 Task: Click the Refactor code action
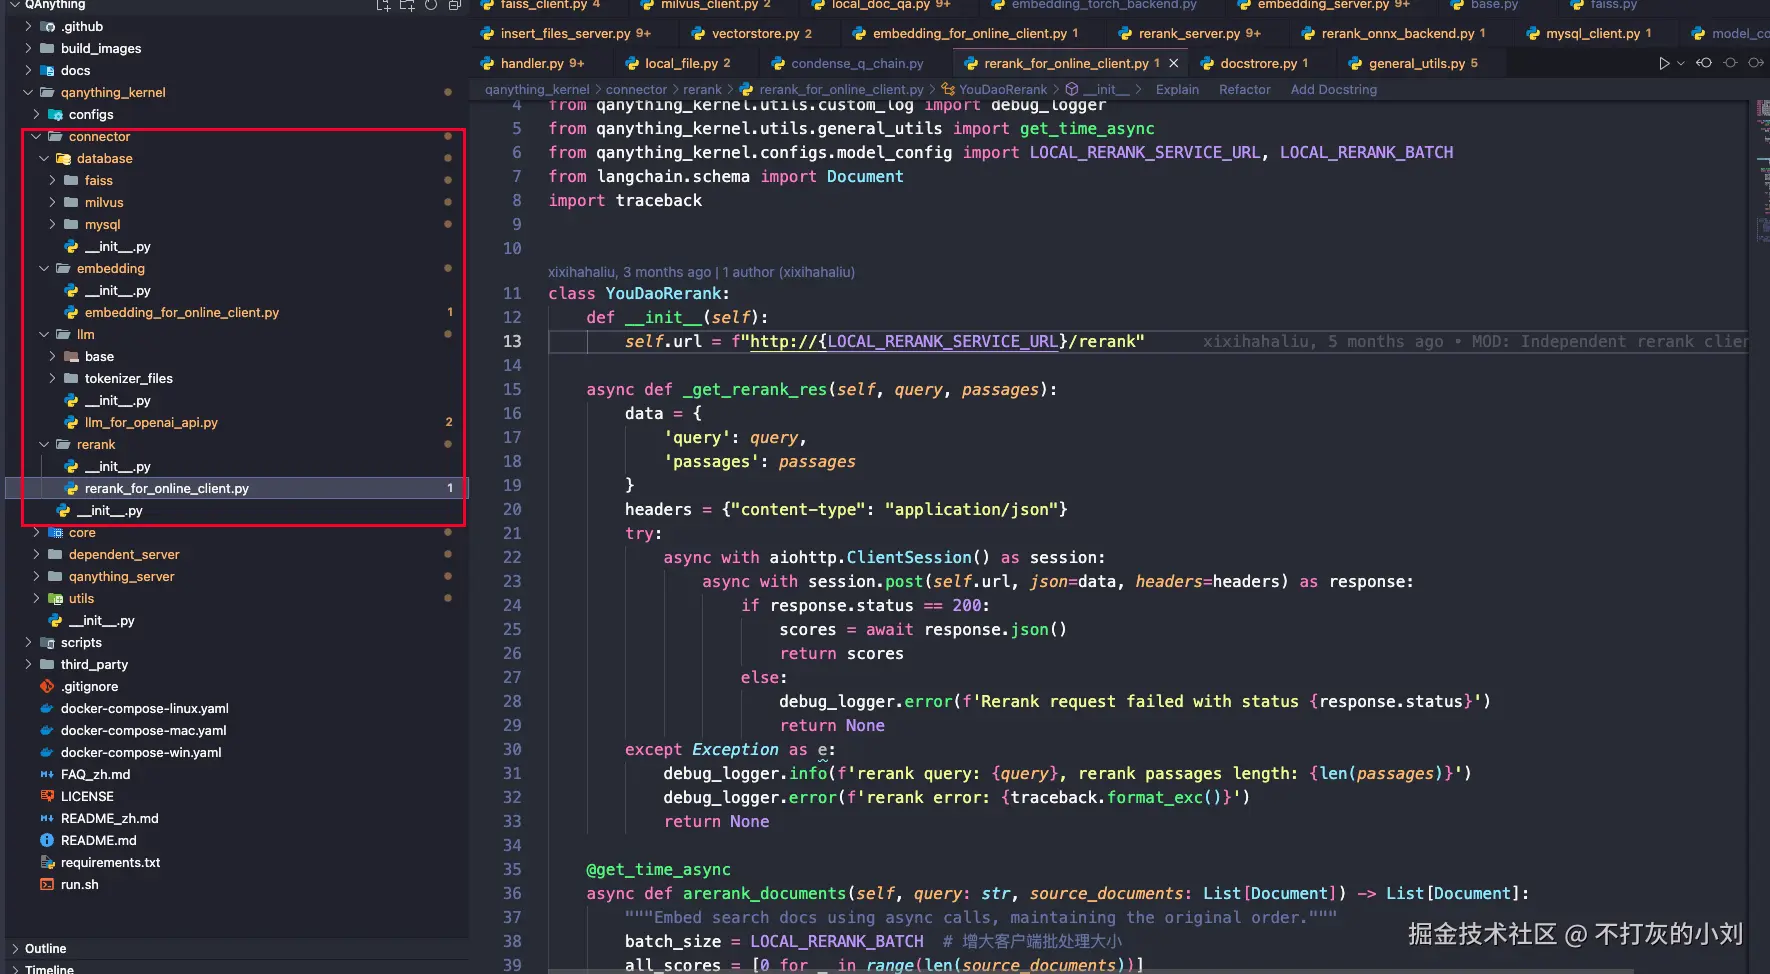(1245, 90)
